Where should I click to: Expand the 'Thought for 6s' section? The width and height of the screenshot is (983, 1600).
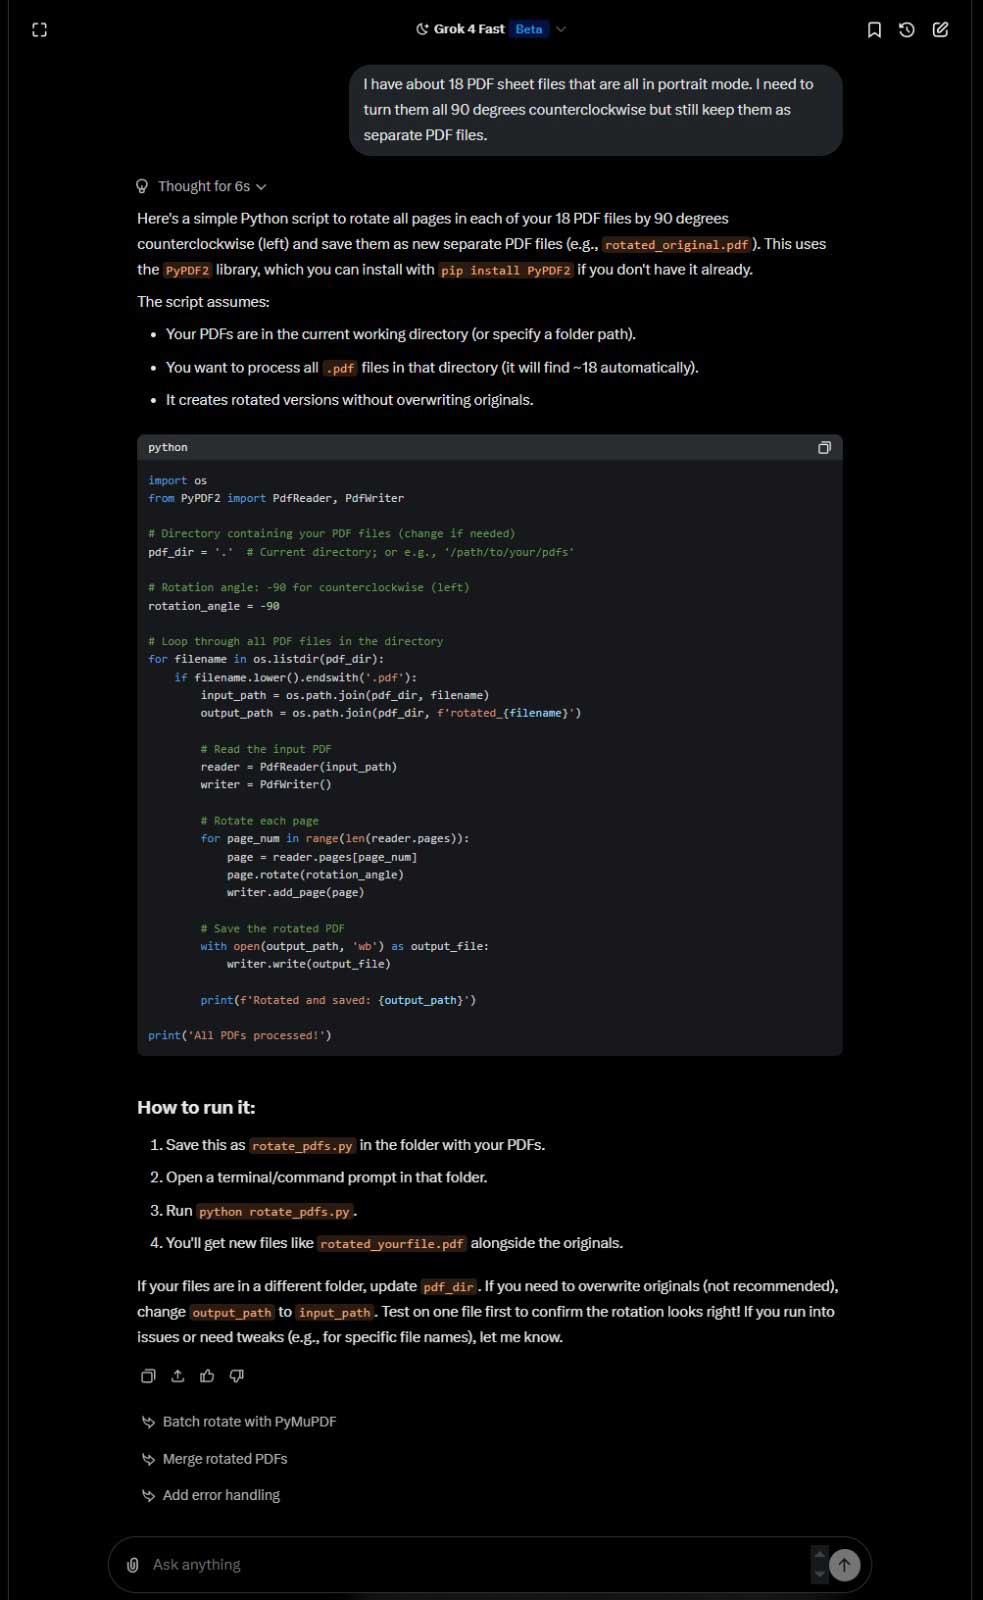tap(201, 187)
